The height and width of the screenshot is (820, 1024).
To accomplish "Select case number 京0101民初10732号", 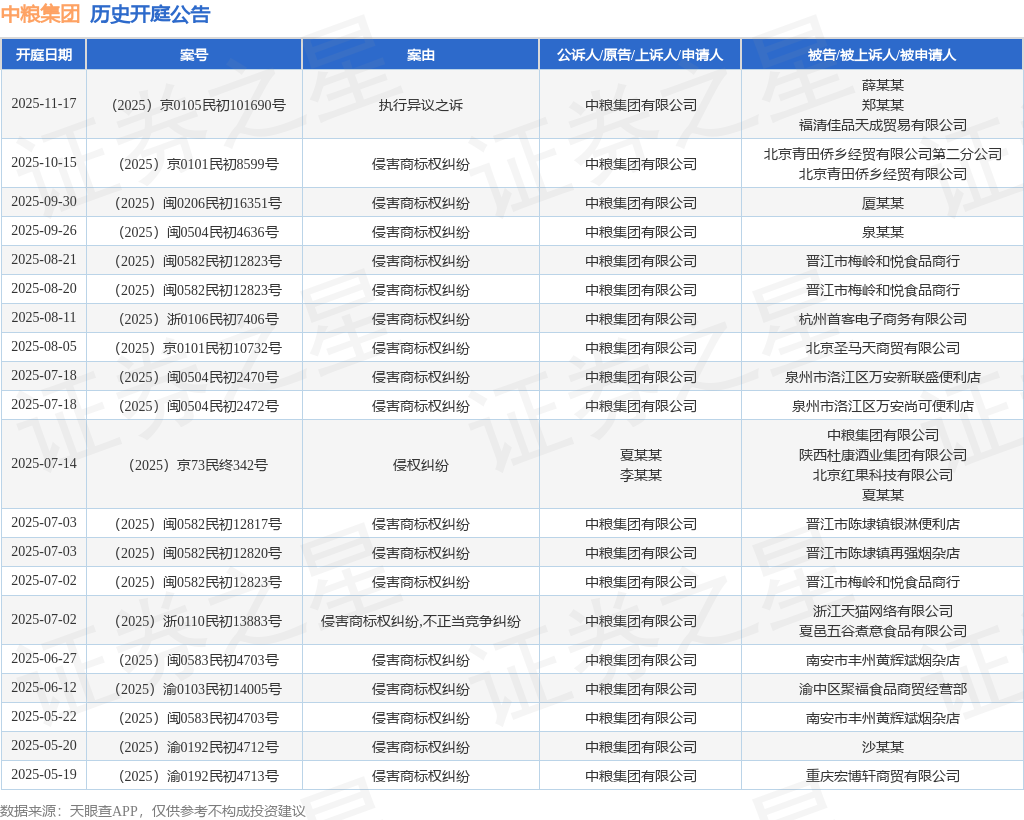I will pyautogui.click(x=199, y=348).
